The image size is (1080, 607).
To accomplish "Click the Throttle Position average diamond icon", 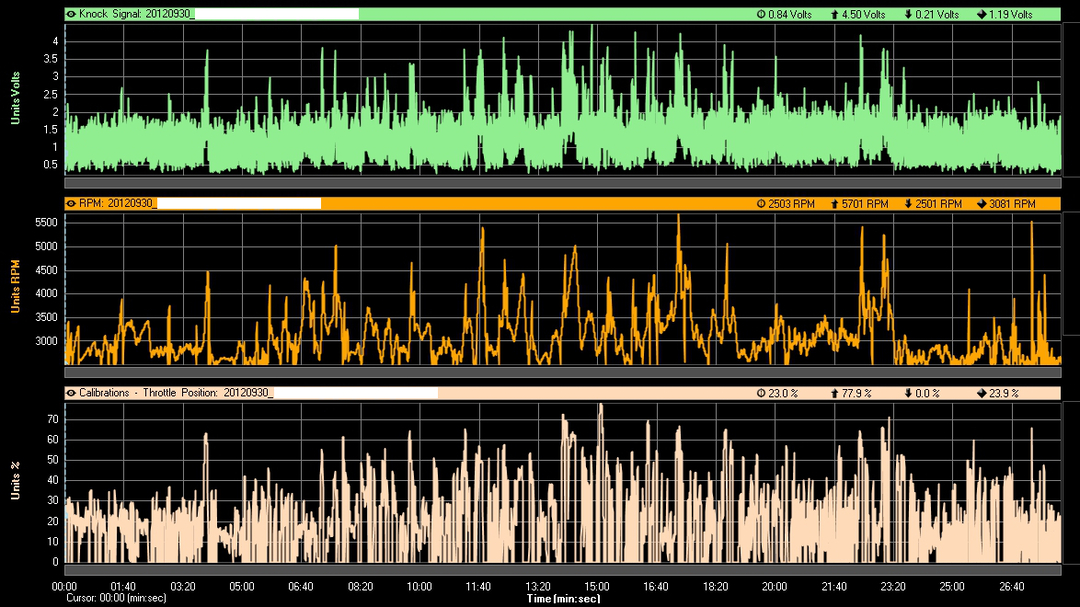I will [x=980, y=393].
